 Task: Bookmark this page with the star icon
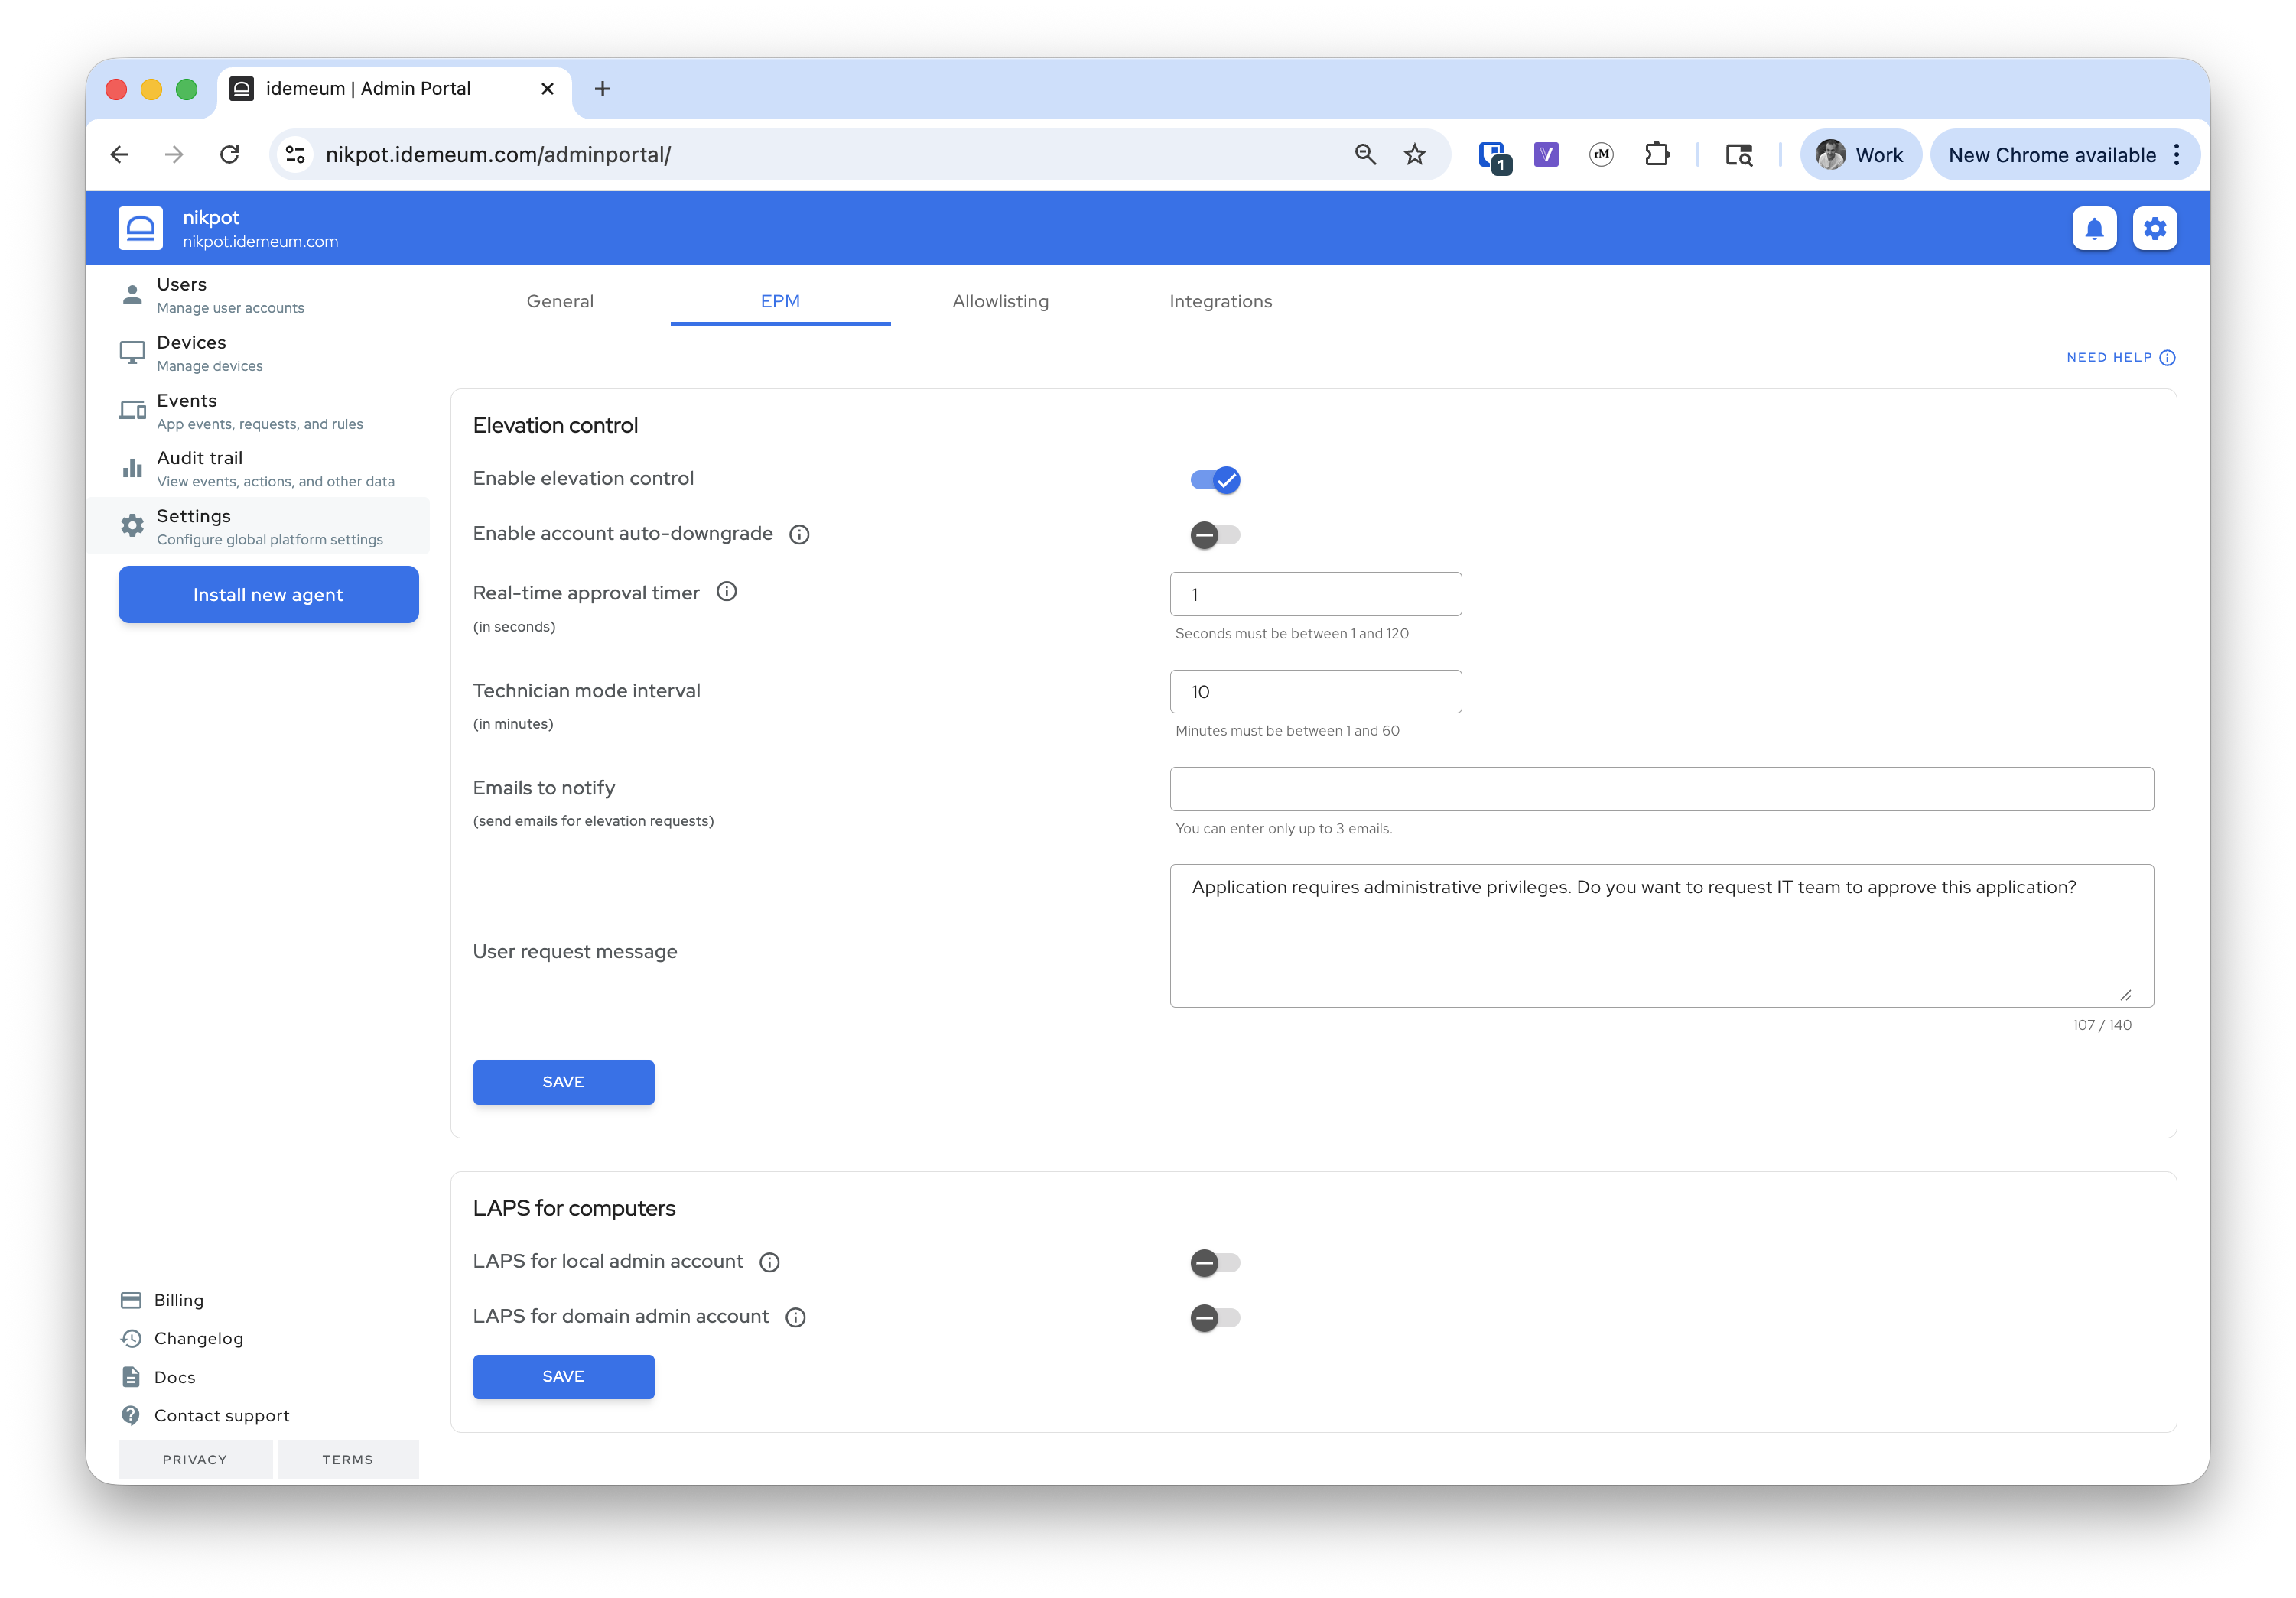pos(1414,154)
